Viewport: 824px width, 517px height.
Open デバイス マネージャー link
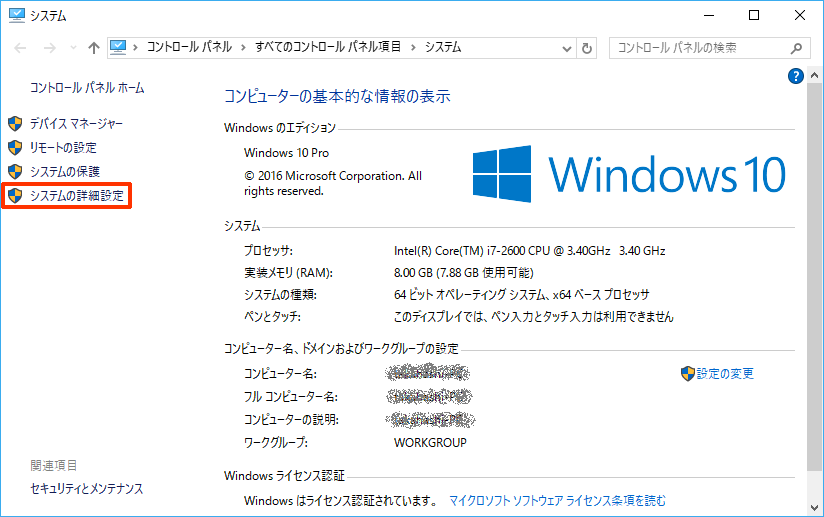[x=76, y=123]
